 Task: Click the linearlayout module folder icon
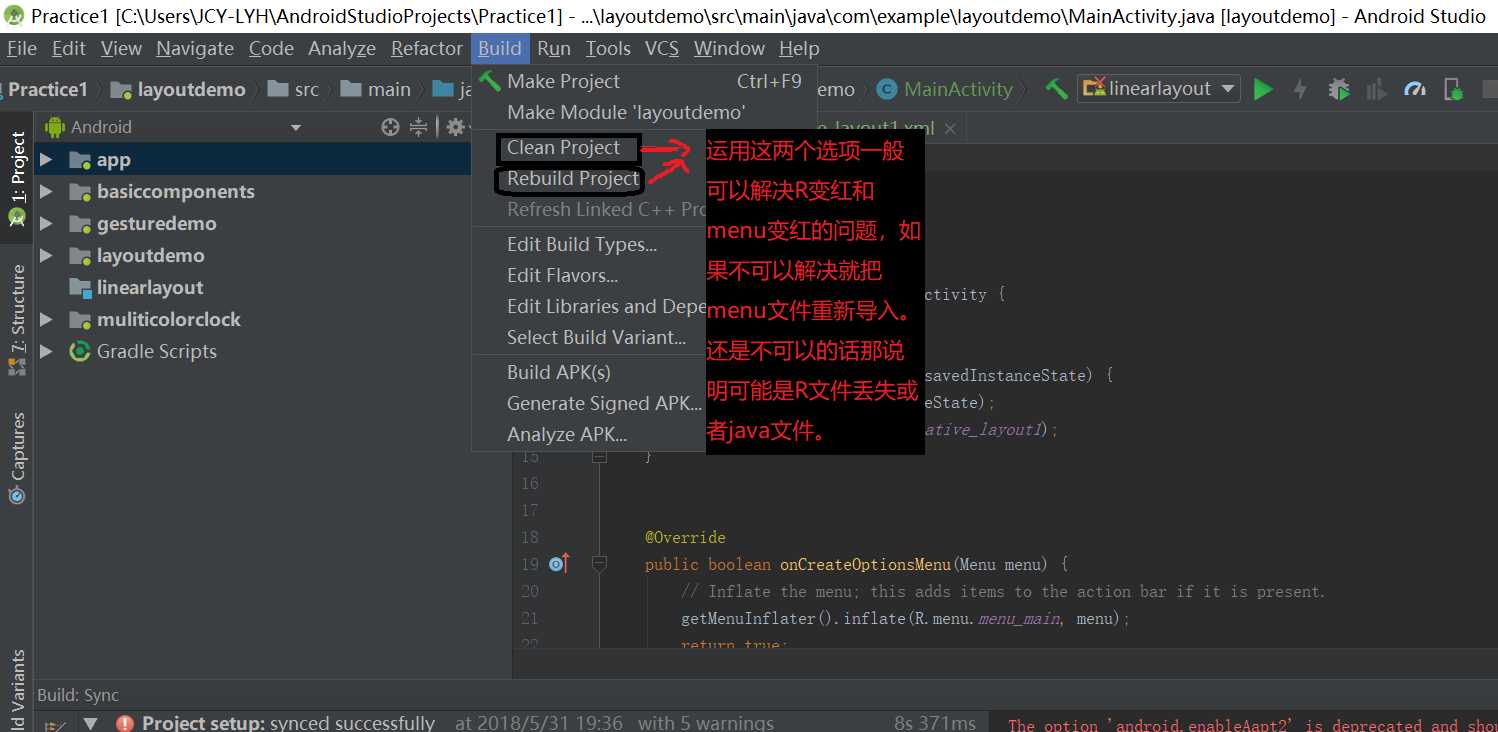coord(80,288)
